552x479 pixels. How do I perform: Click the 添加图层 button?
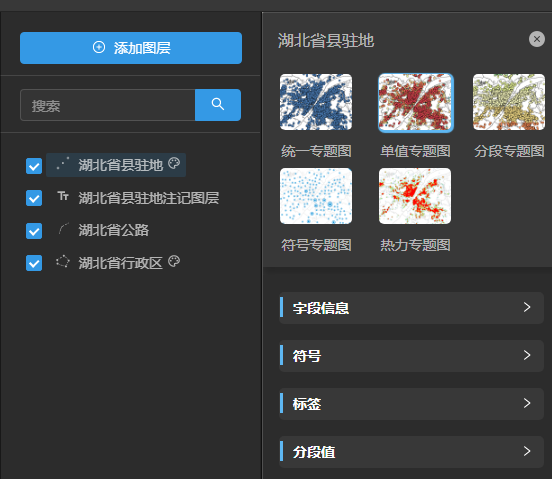(131, 48)
